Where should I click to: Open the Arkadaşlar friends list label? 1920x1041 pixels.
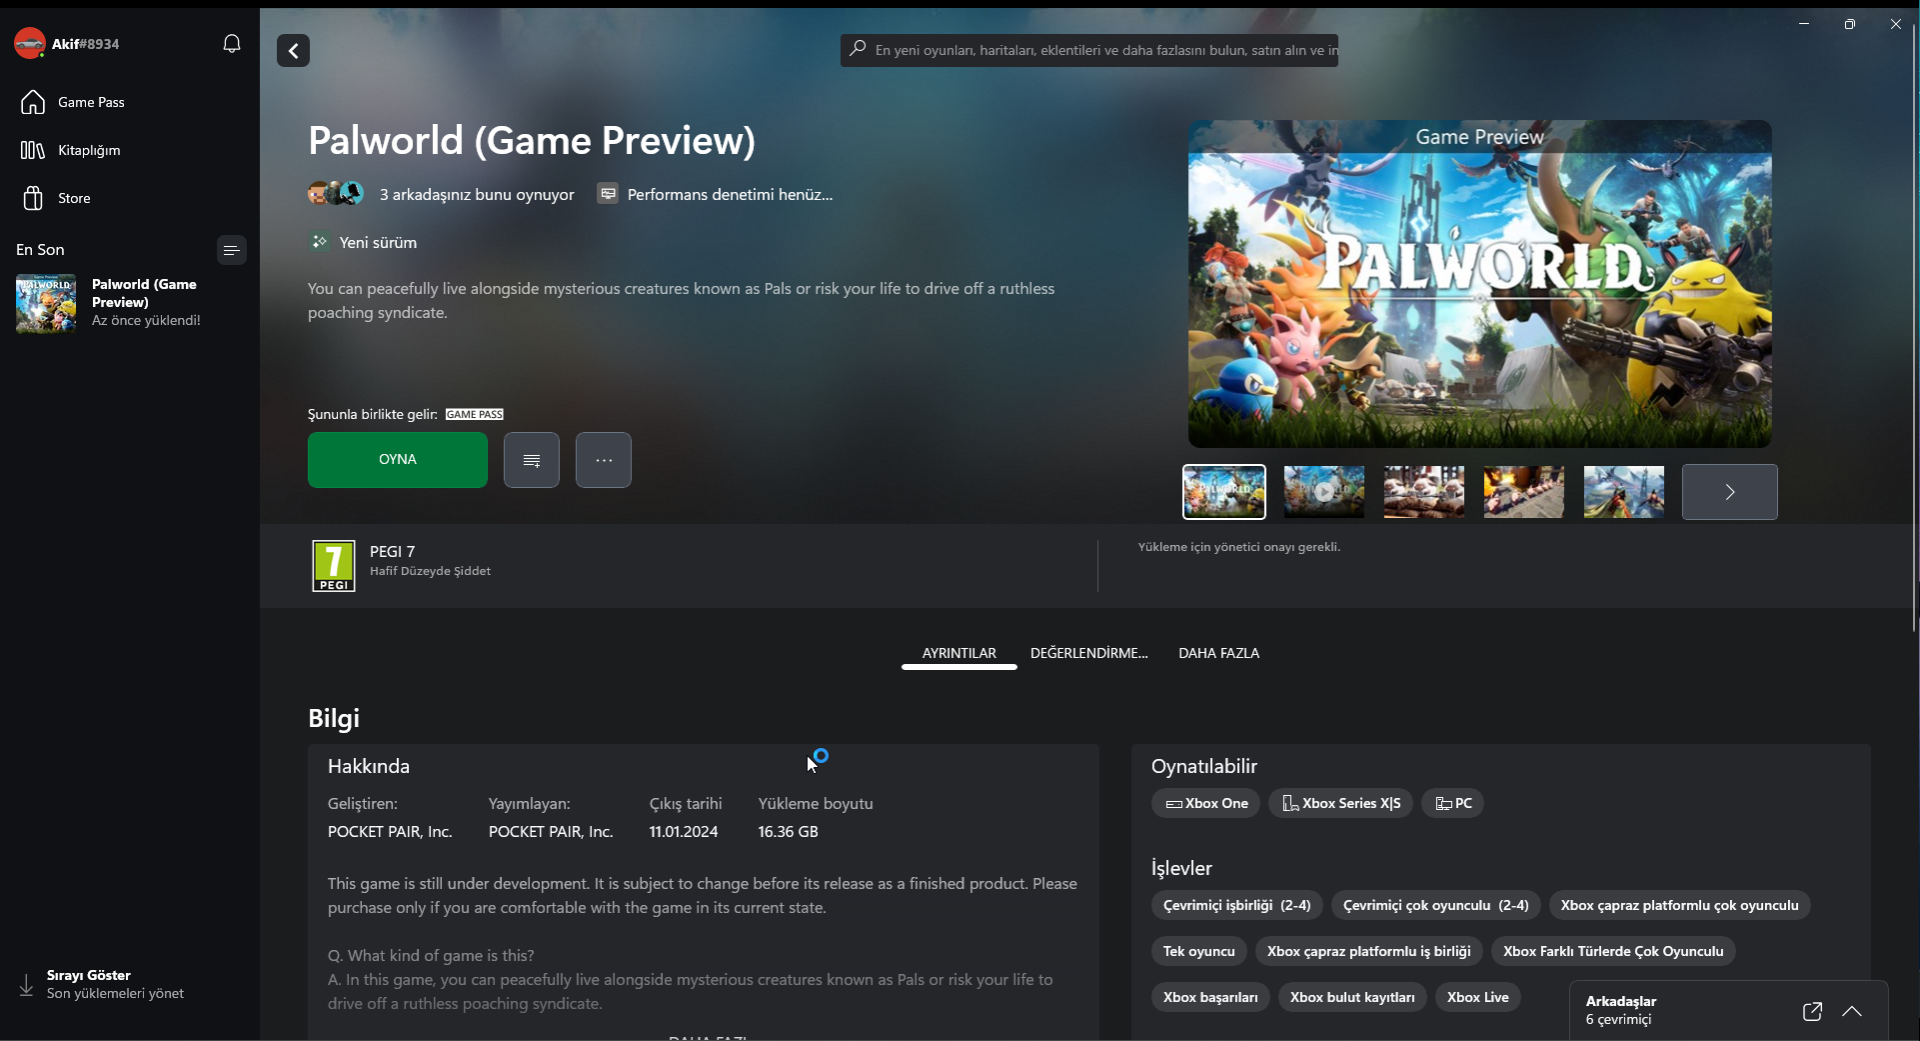(x=1621, y=1001)
